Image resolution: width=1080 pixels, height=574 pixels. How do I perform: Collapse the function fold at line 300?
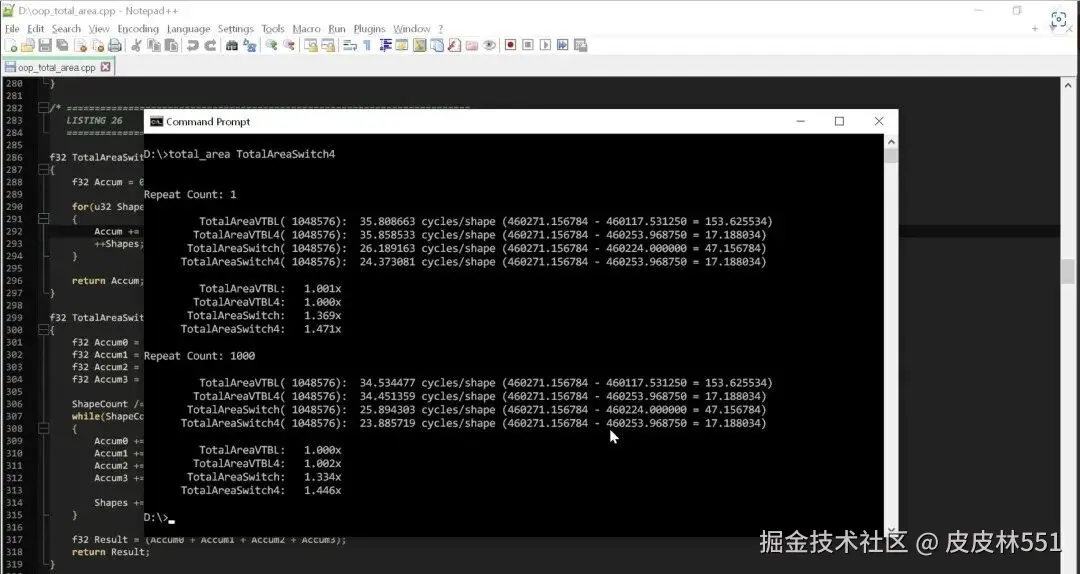pos(43,330)
